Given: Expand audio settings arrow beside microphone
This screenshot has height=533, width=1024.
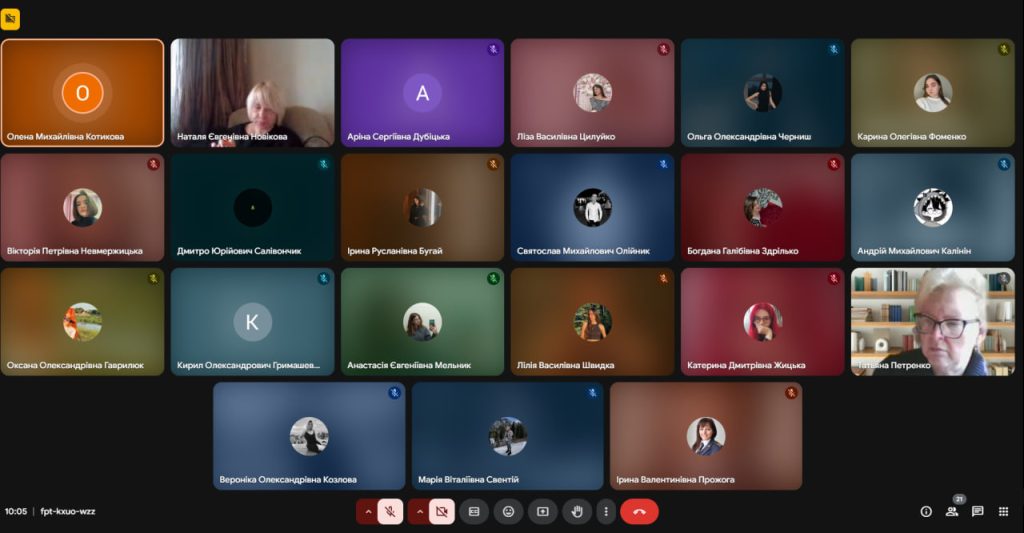Looking at the screenshot, I should pyautogui.click(x=367, y=511).
